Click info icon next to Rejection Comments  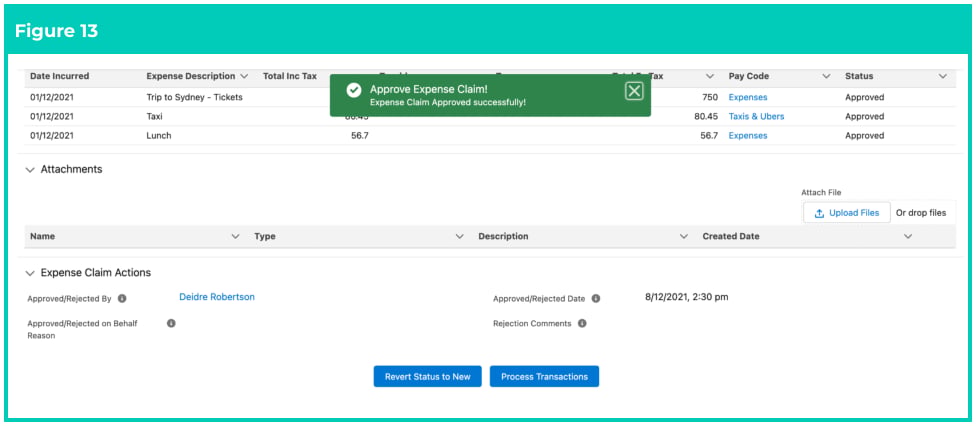point(582,323)
